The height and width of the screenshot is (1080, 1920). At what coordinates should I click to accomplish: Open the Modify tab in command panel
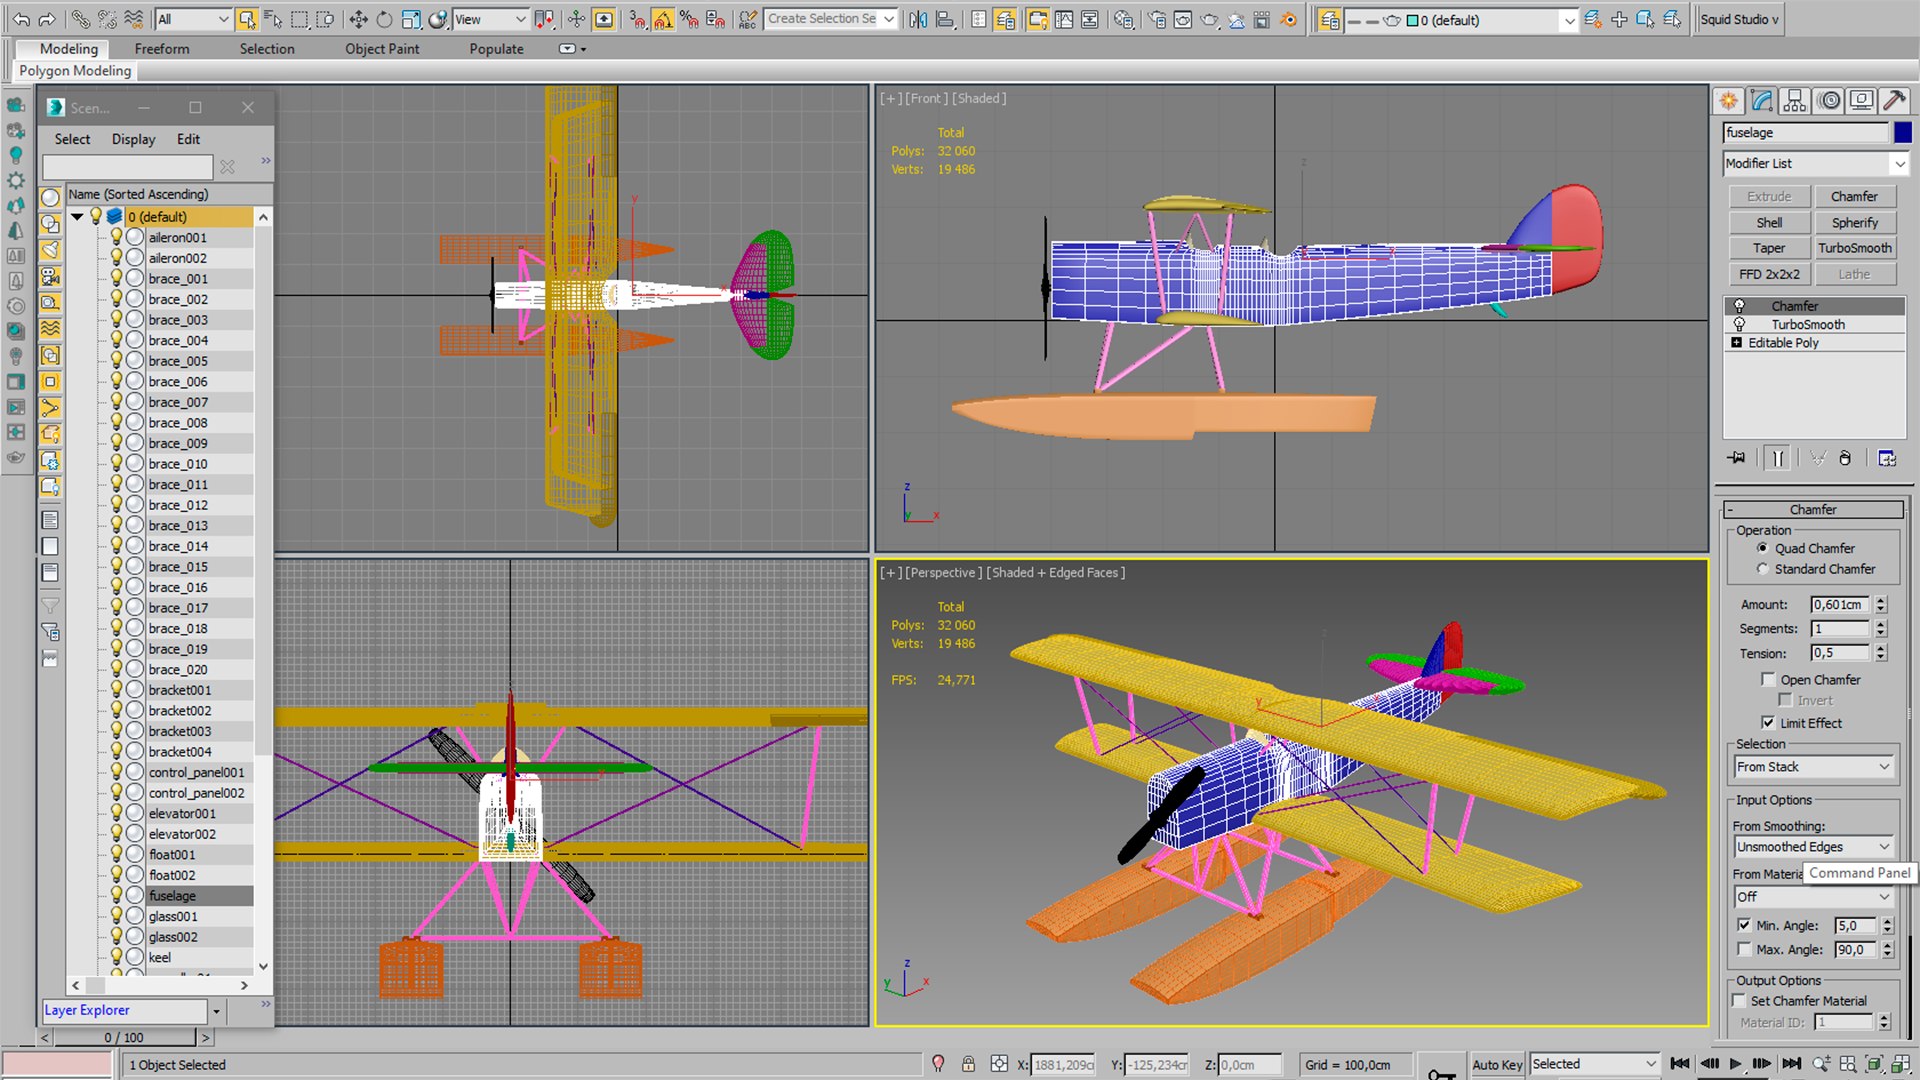tap(1762, 100)
